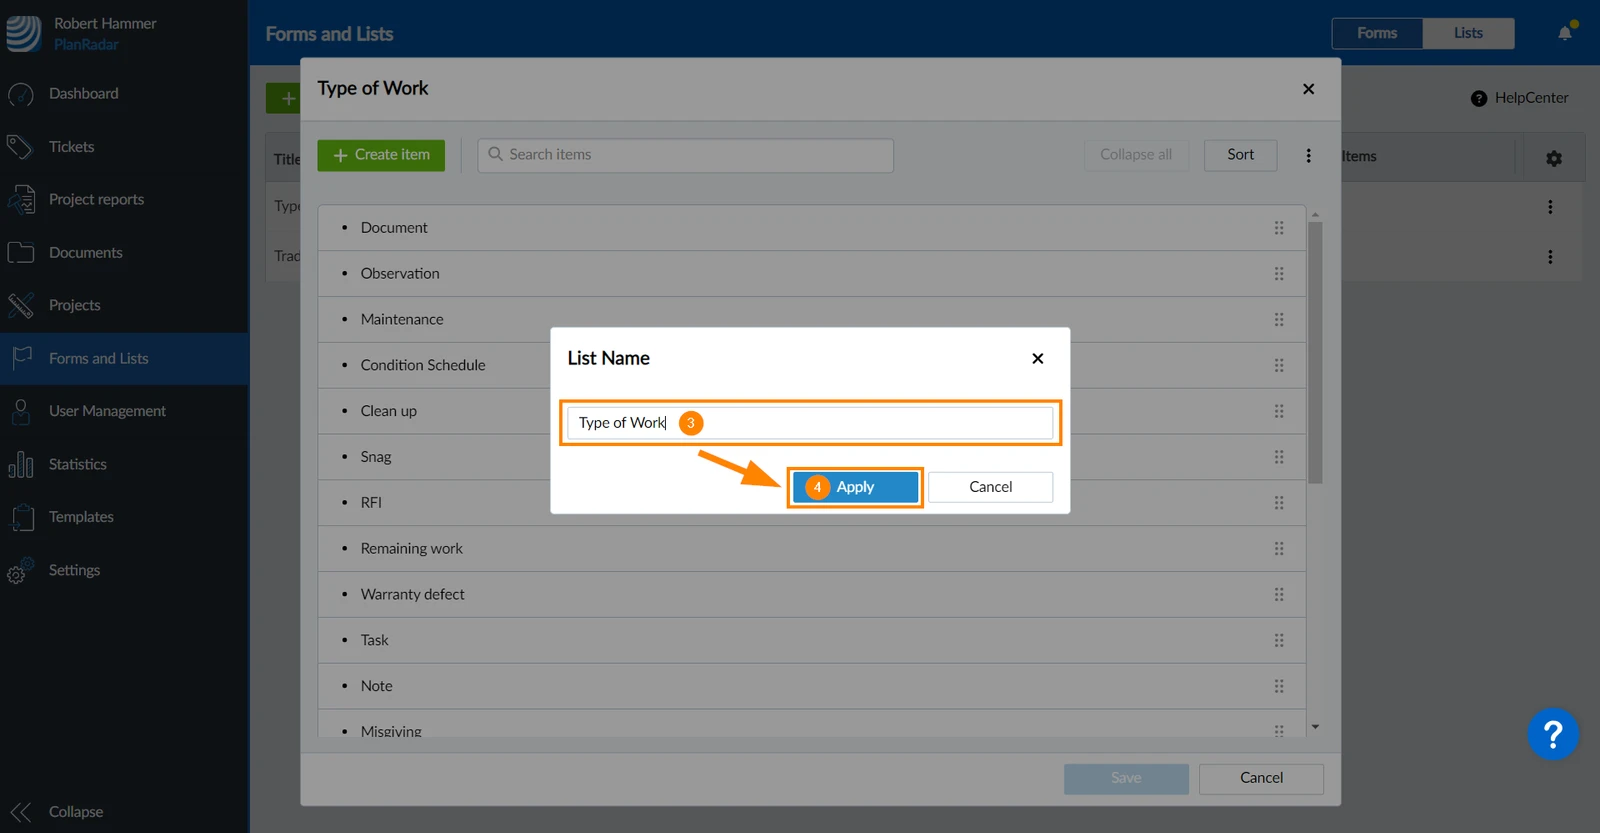Open Dashboard from the sidebar

83,94
